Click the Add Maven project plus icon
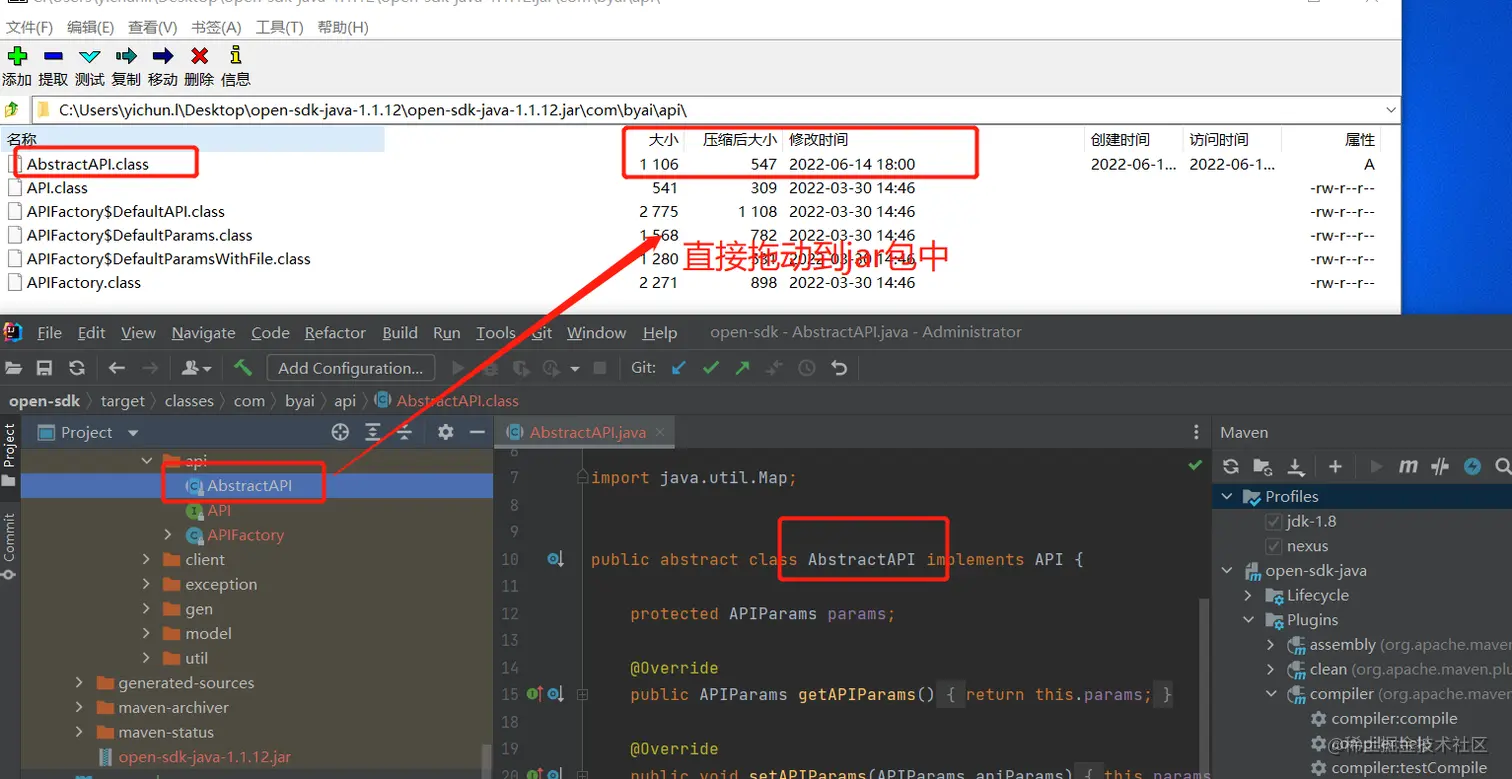The image size is (1512, 779). click(x=1334, y=466)
